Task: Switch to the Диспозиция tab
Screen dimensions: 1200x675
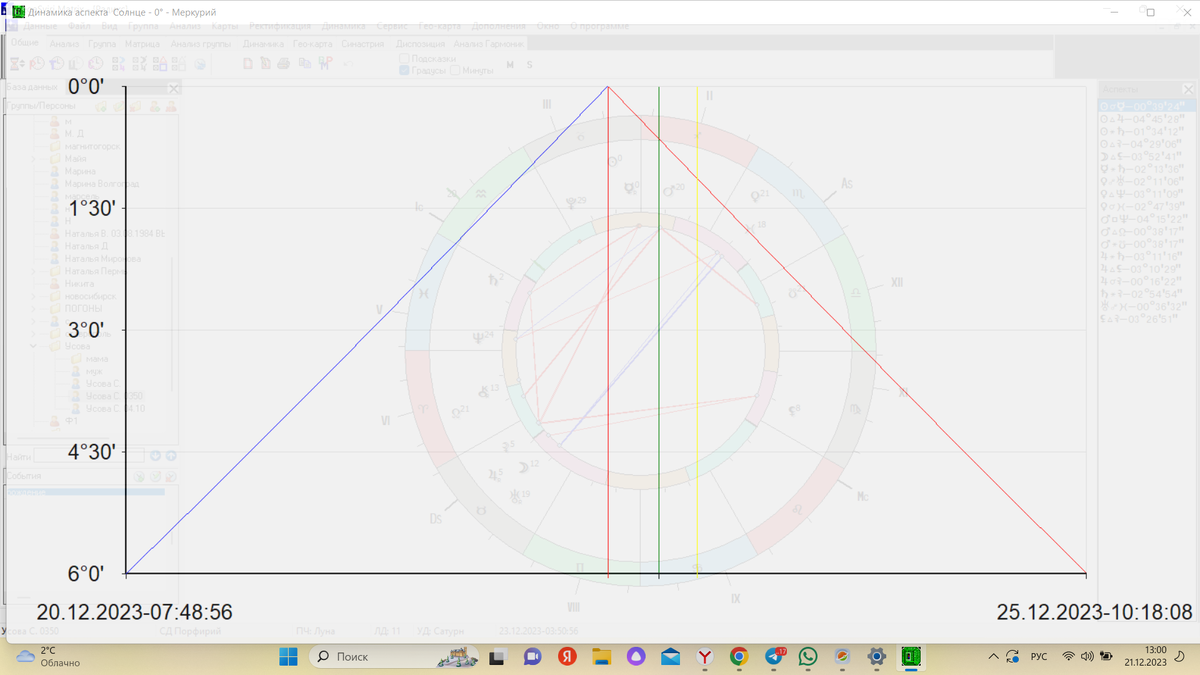Action: [420, 44]
